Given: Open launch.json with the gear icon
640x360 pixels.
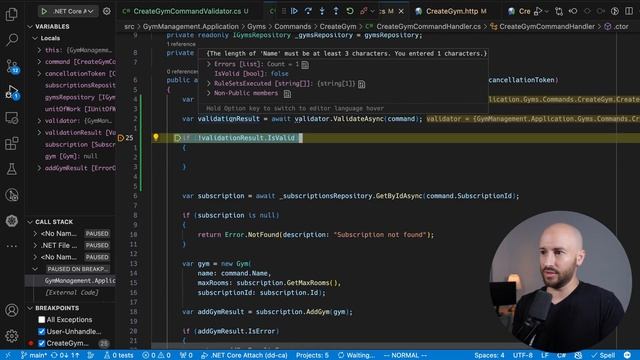Looking at the screenshot, I should (x=107, y=11).
